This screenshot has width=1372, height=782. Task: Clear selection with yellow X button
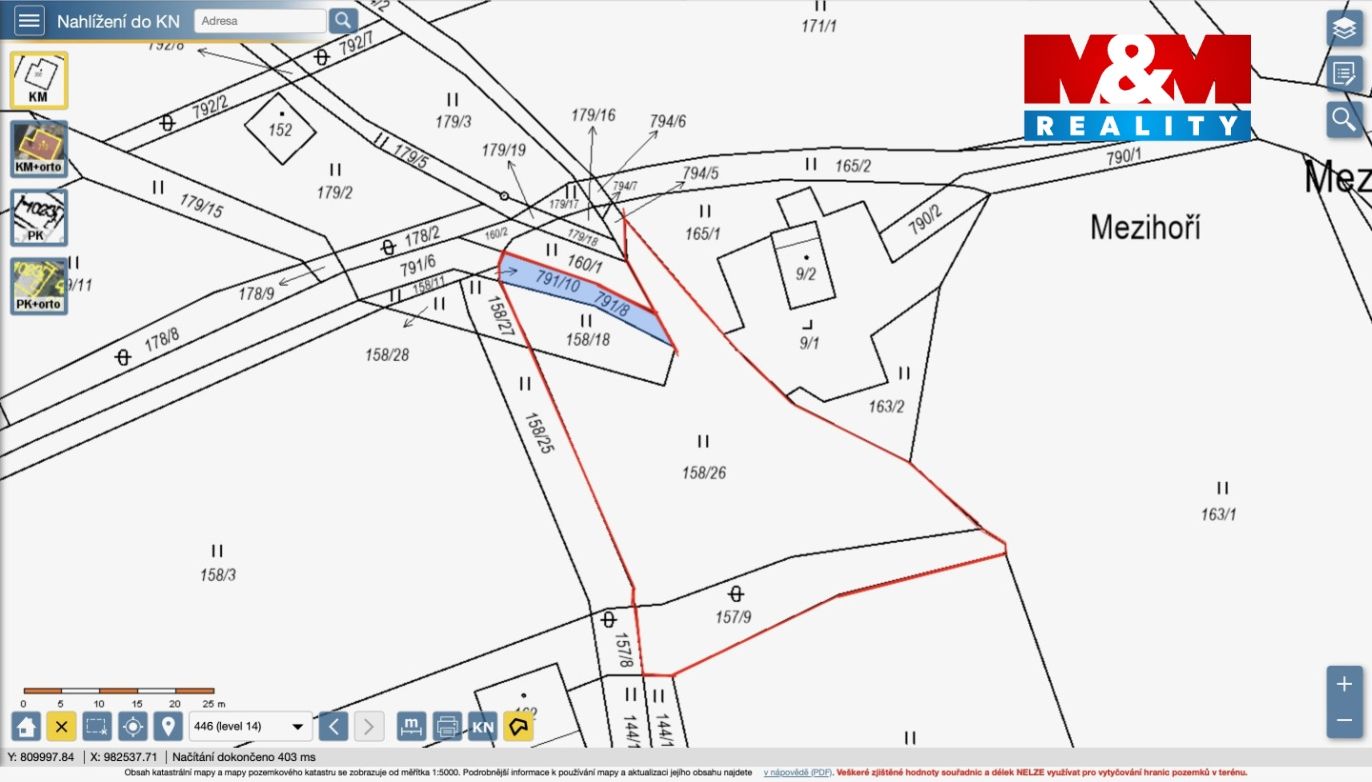[62, 726]
